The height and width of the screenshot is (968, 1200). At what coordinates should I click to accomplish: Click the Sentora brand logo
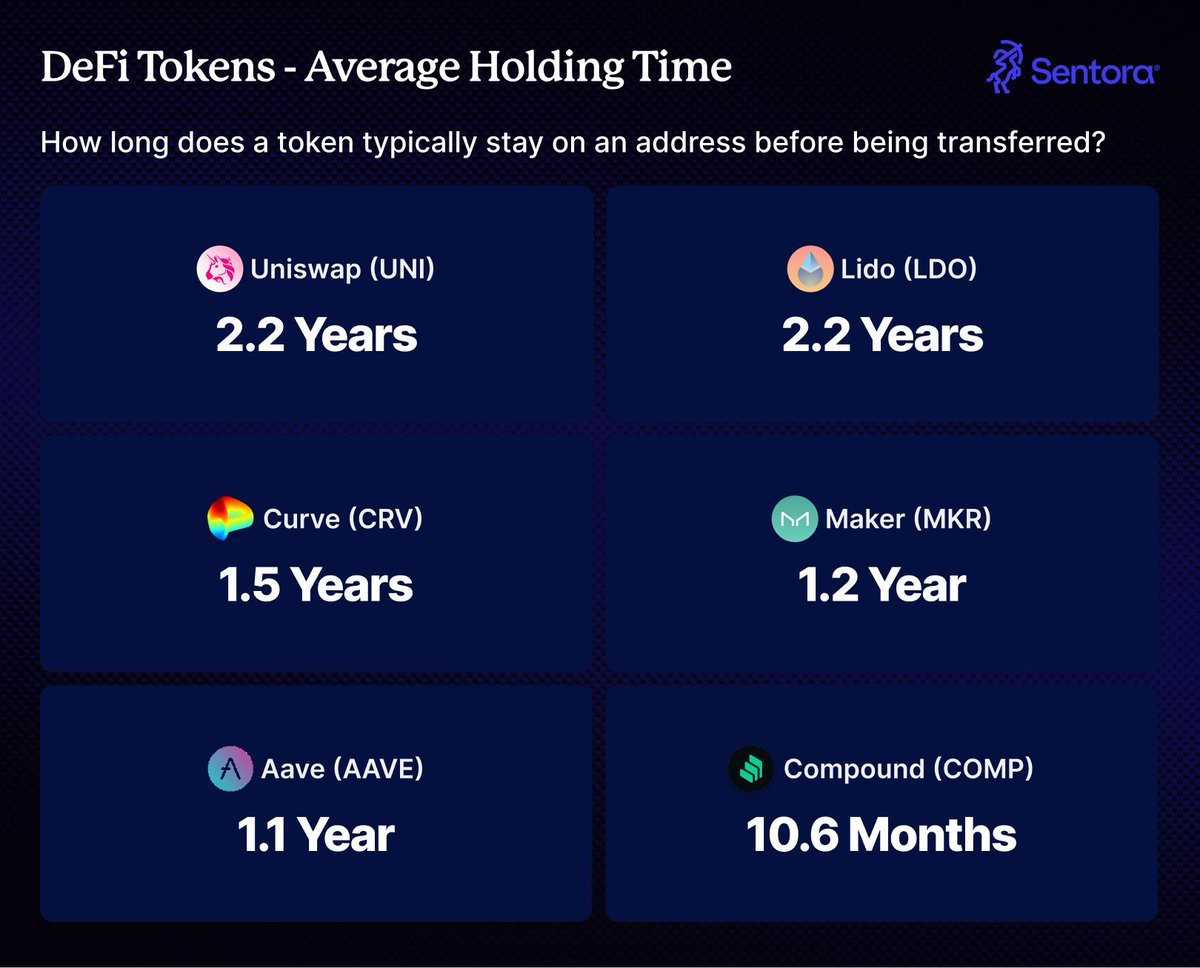pyautogui.click(x=1072, y=70)
